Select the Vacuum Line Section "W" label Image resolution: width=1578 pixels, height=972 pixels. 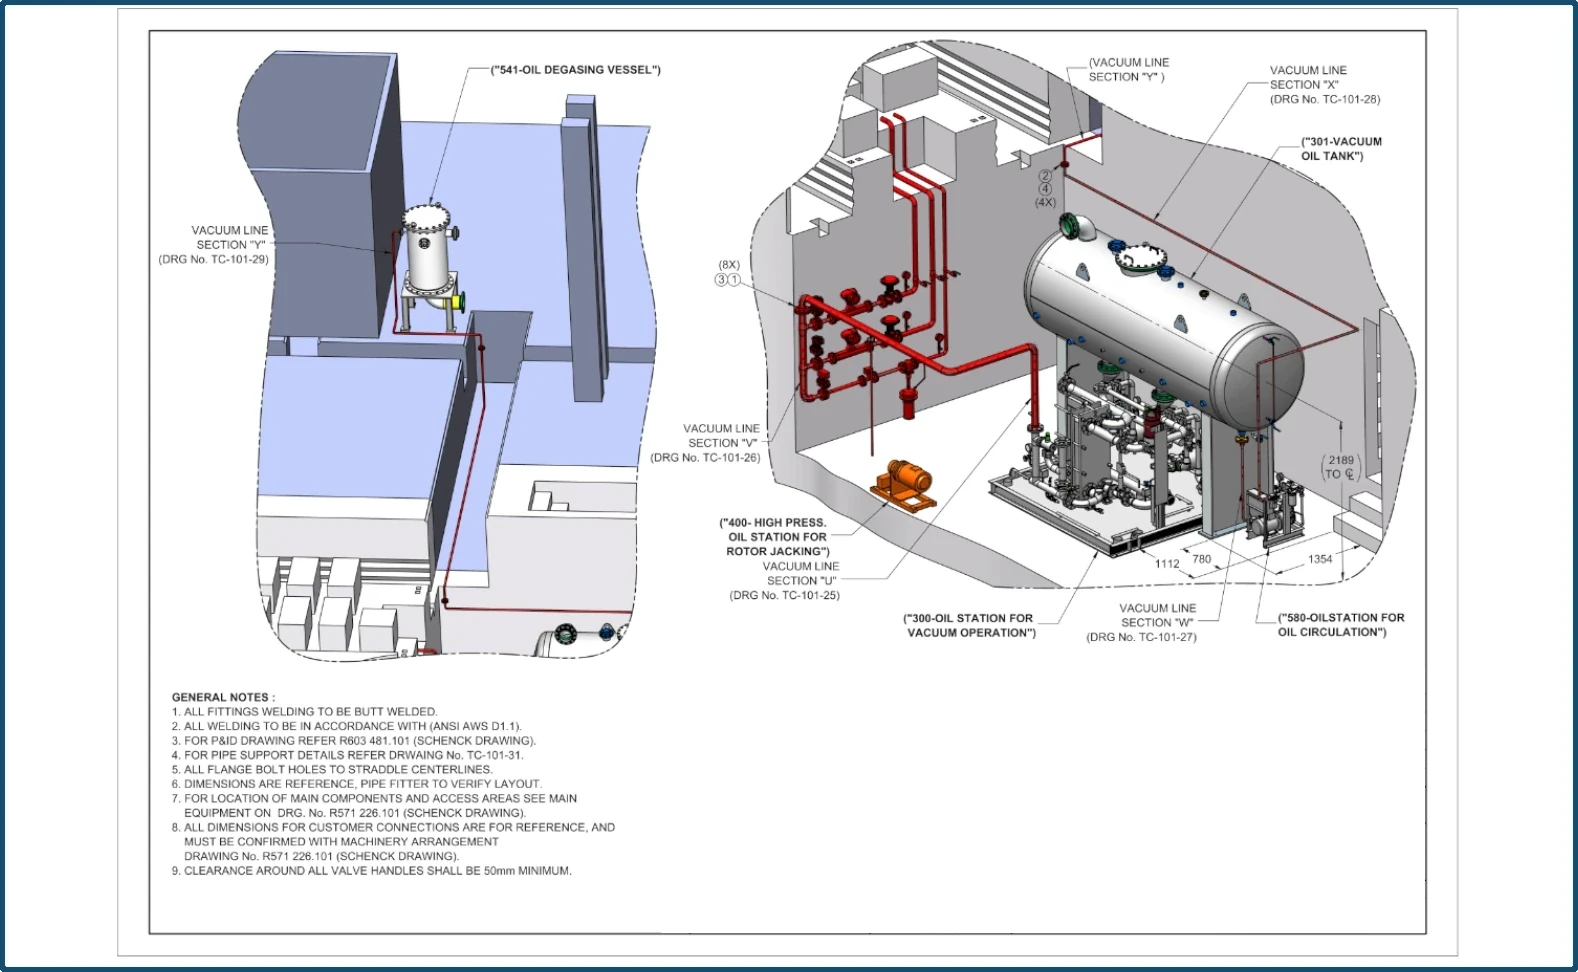point(1157,615)
